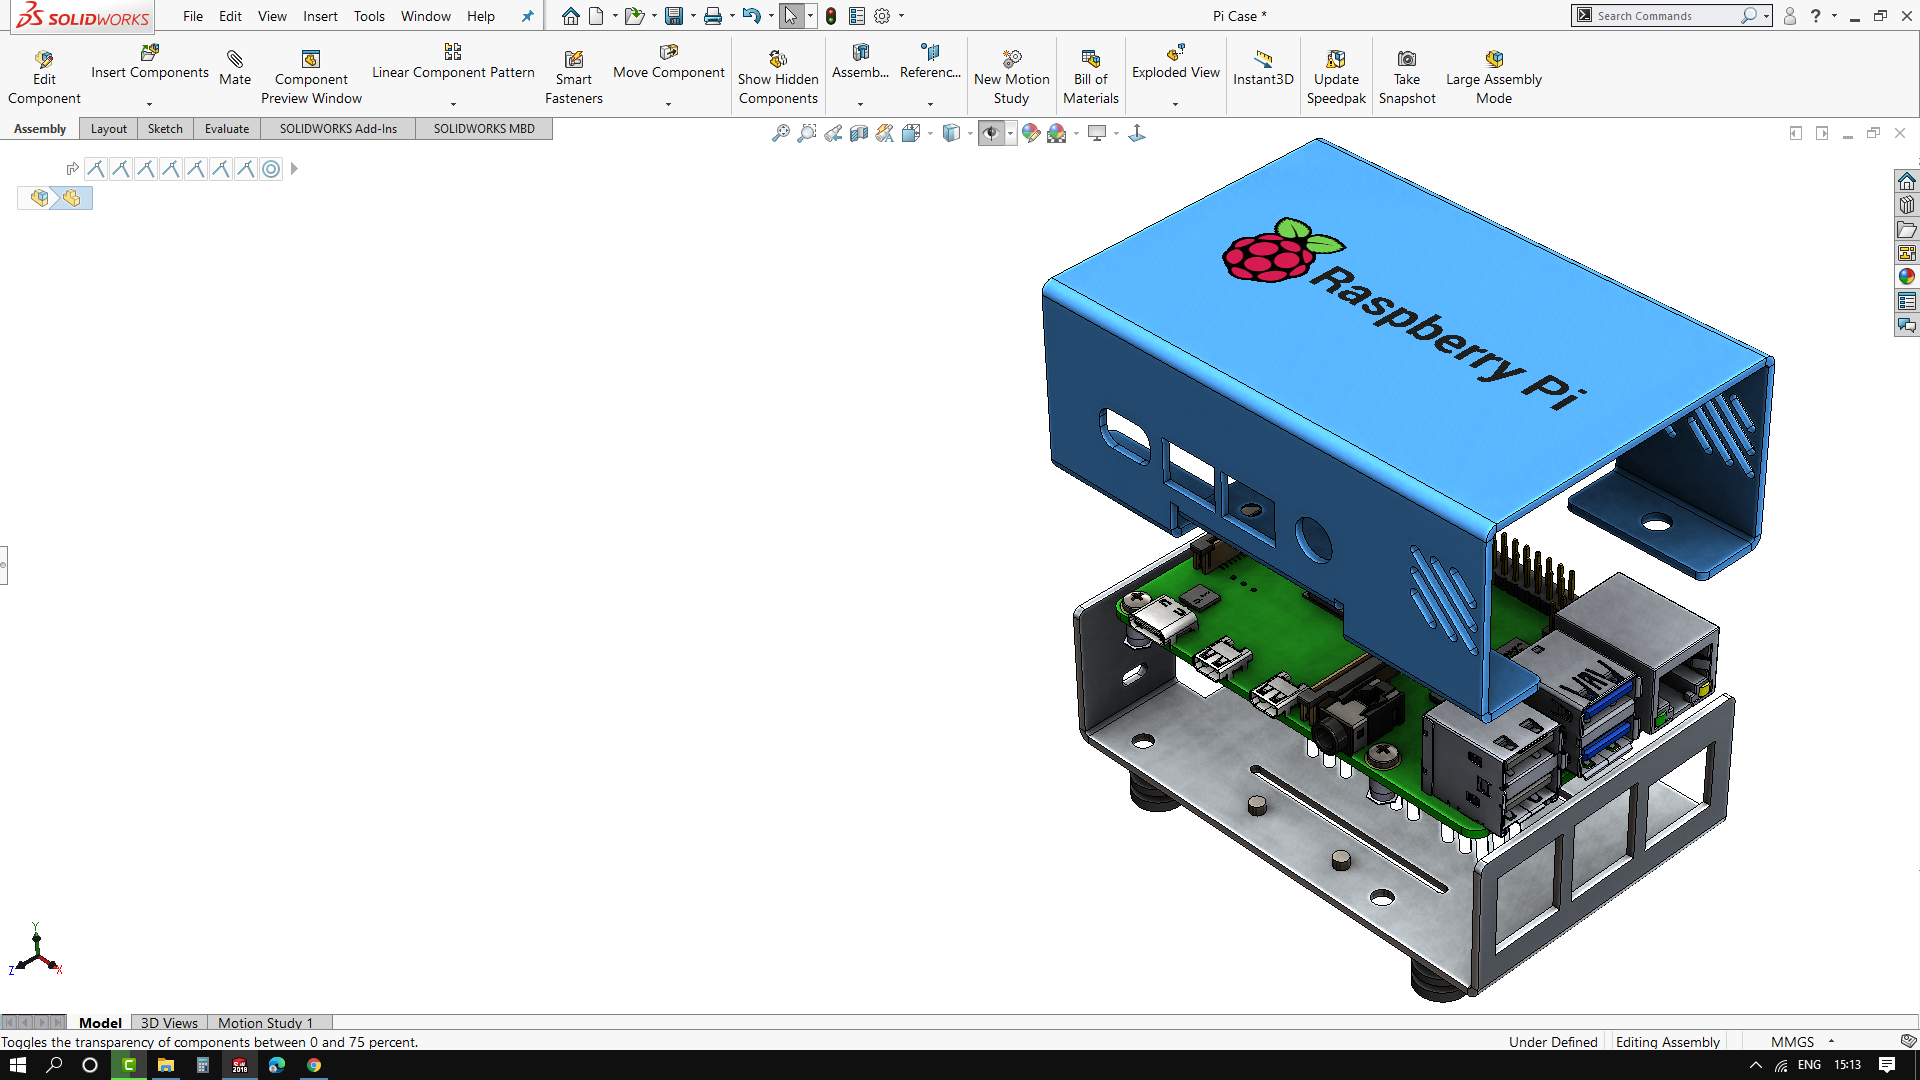The height and width of the screenshot is (1080, 1920).
Task: Expand the Select tool dropdown arrow
Action: tap(810, 16)
